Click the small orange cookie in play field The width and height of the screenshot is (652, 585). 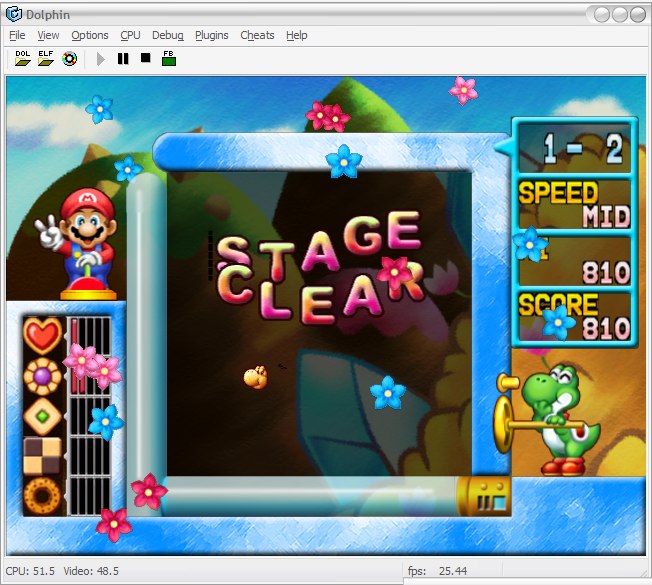pyautogui.click(x=255, y=378)
